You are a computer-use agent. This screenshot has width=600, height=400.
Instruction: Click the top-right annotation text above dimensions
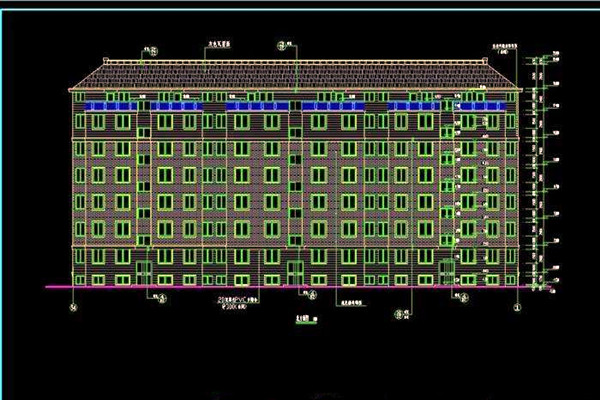(508, 46)
